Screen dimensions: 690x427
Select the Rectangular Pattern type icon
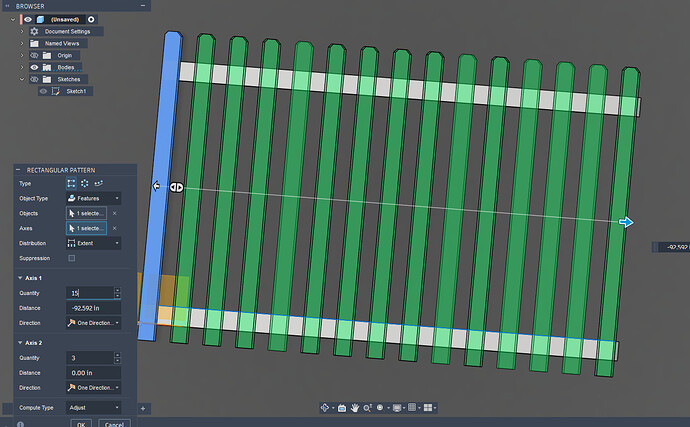tap(71, 184)
